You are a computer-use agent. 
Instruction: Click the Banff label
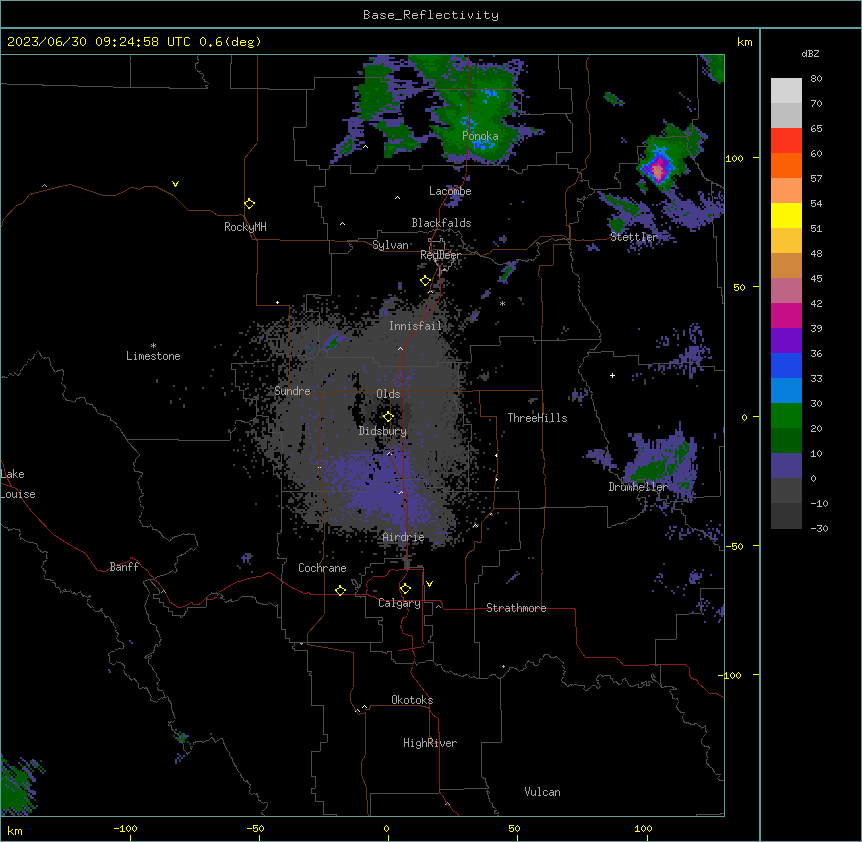pos(124,567)
